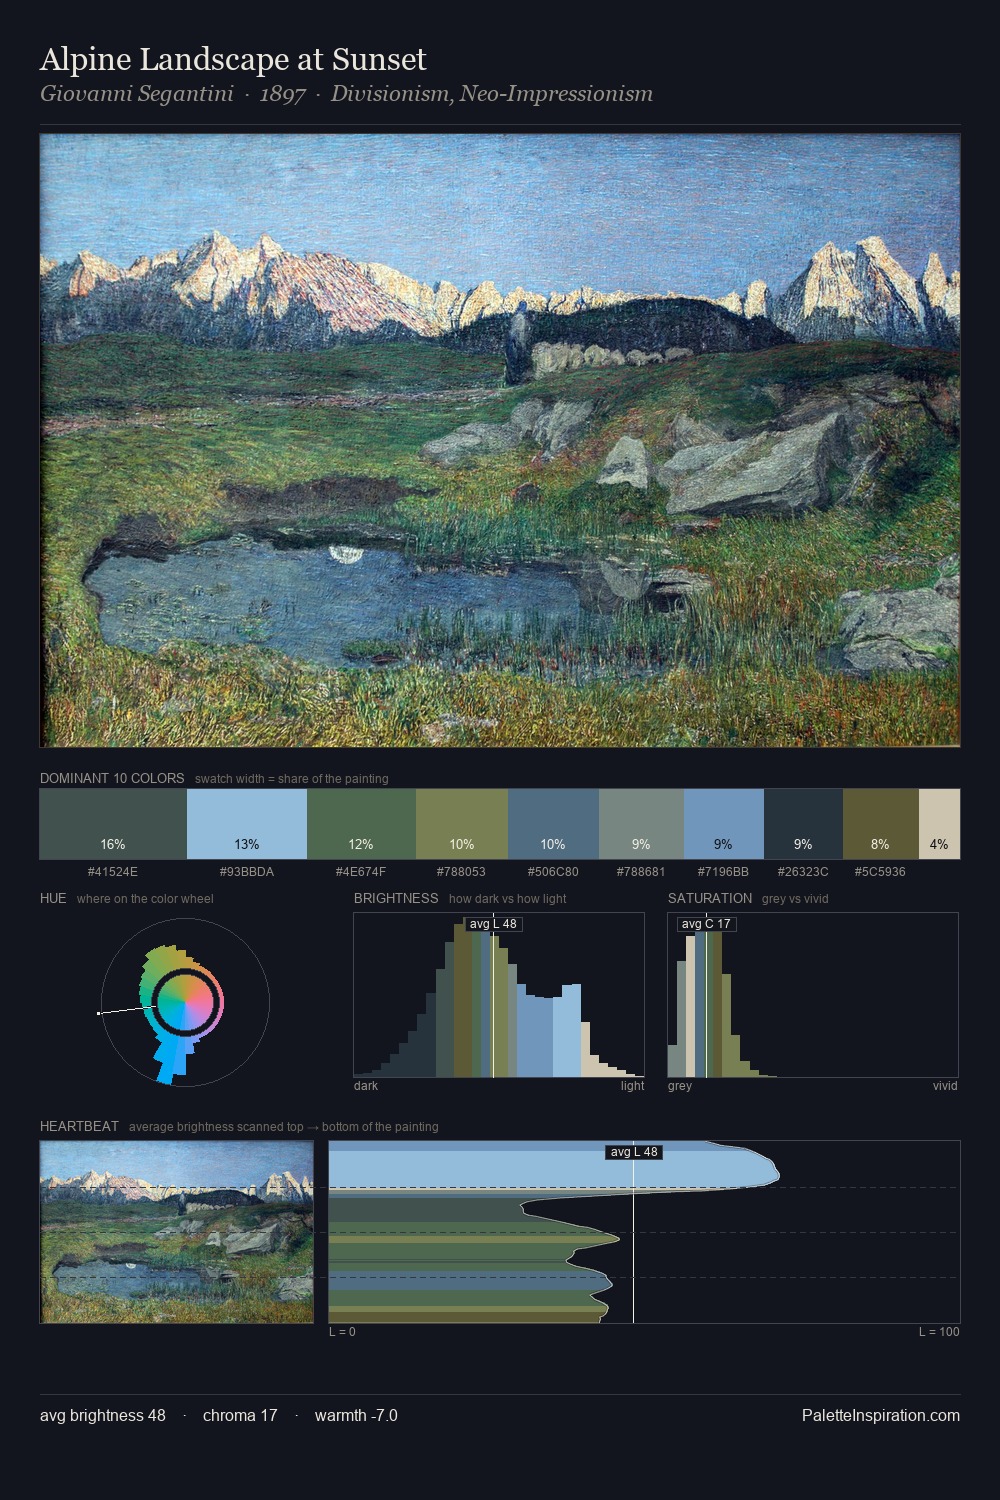Click the hue color wheel chart

click(x=185, y=1001)
